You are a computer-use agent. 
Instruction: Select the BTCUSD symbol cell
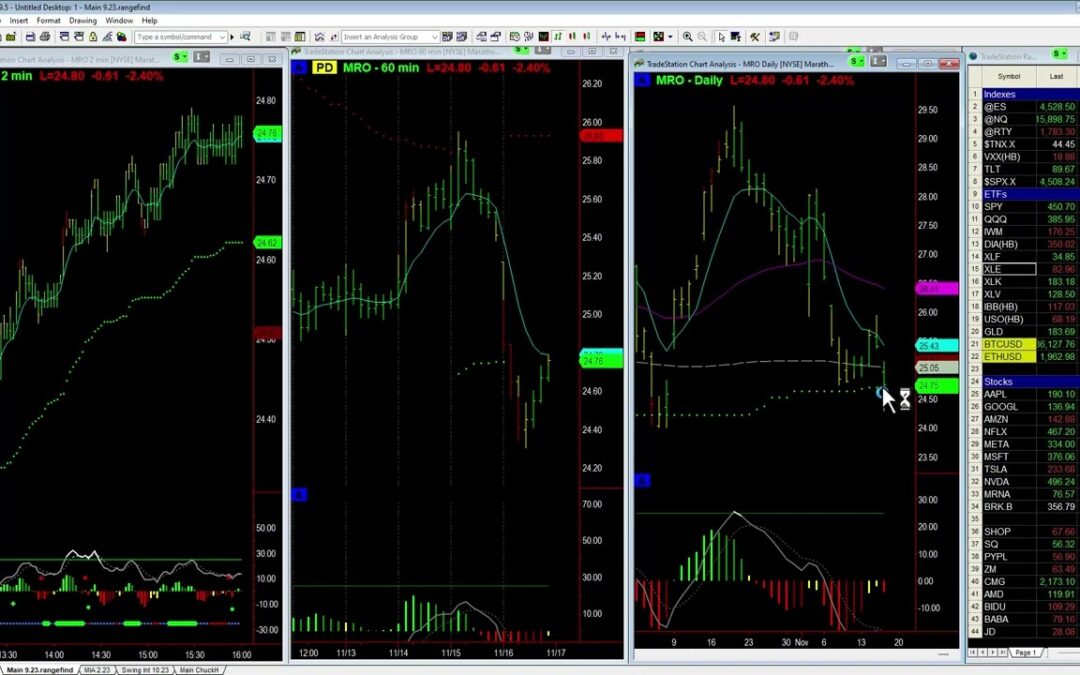click(1009, 344)
